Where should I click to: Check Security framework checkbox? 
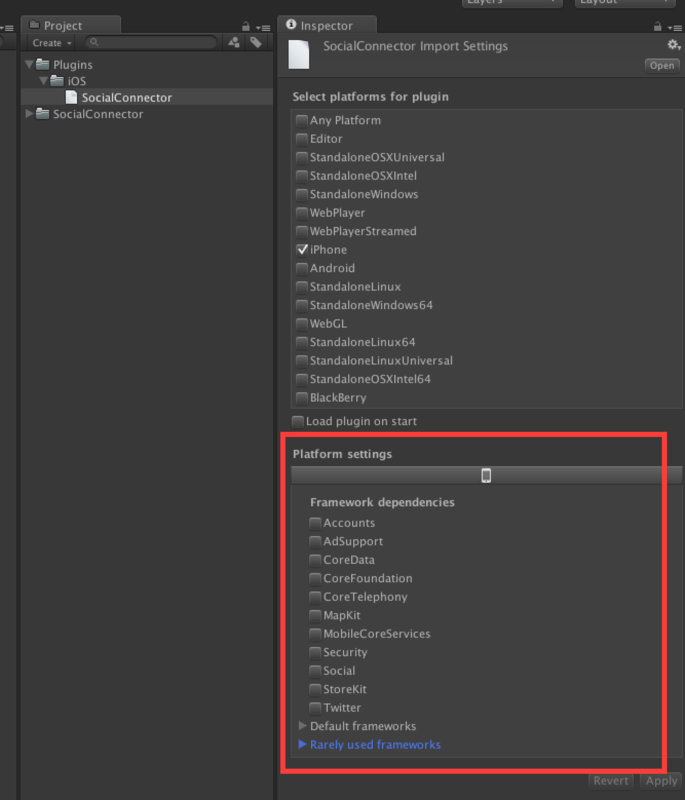point(315,653)
